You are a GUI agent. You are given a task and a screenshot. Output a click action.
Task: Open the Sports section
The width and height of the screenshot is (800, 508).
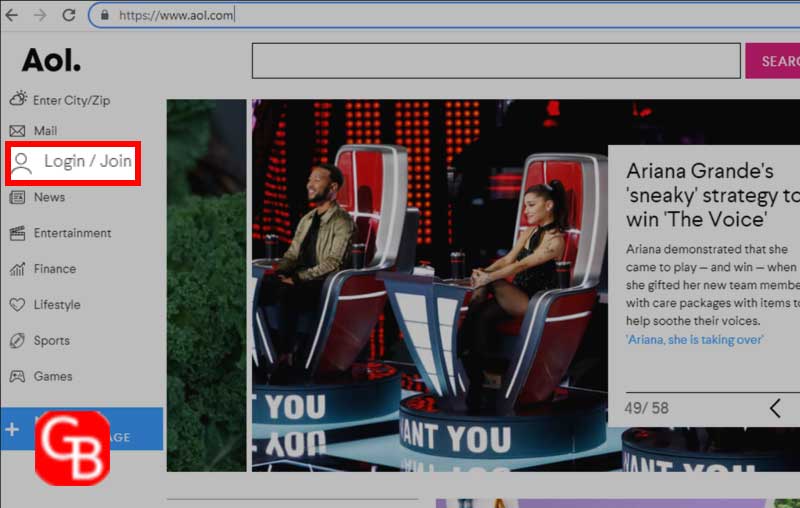coord(52,340)
